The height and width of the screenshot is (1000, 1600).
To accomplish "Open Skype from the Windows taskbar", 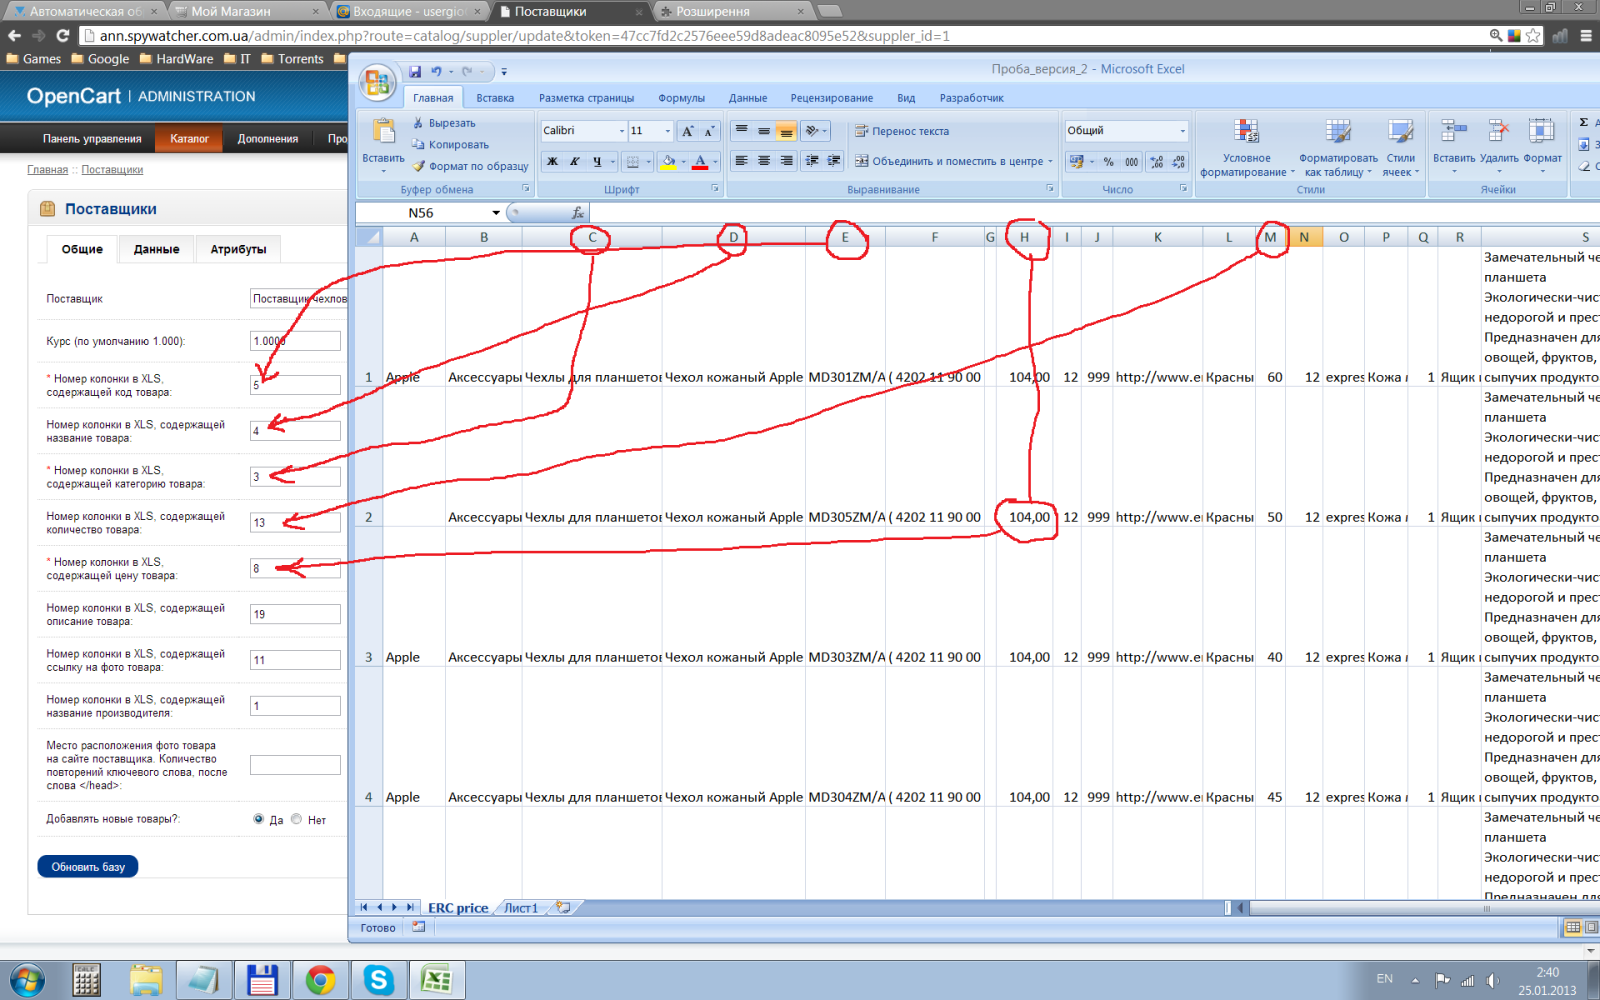I will point(378,980).
